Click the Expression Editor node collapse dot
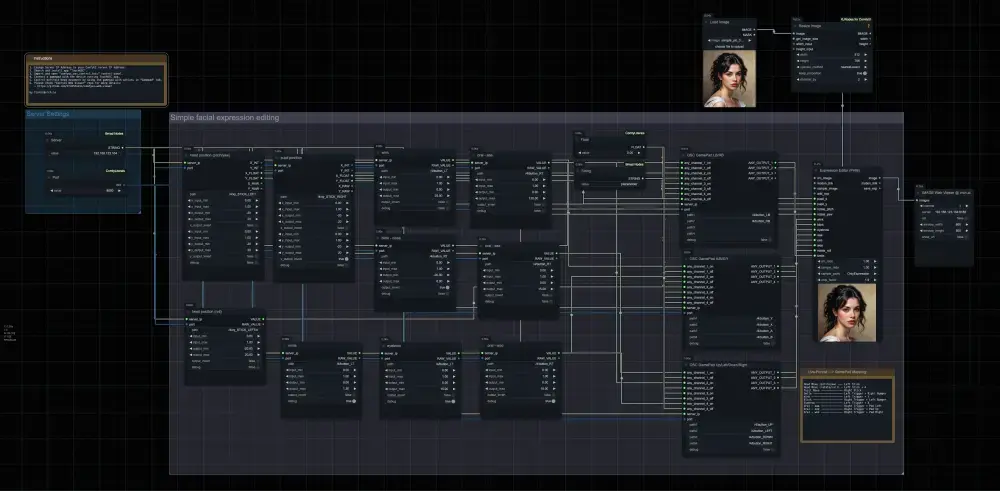The width and height of the screenshot is (1000, 491). point(816,171)
